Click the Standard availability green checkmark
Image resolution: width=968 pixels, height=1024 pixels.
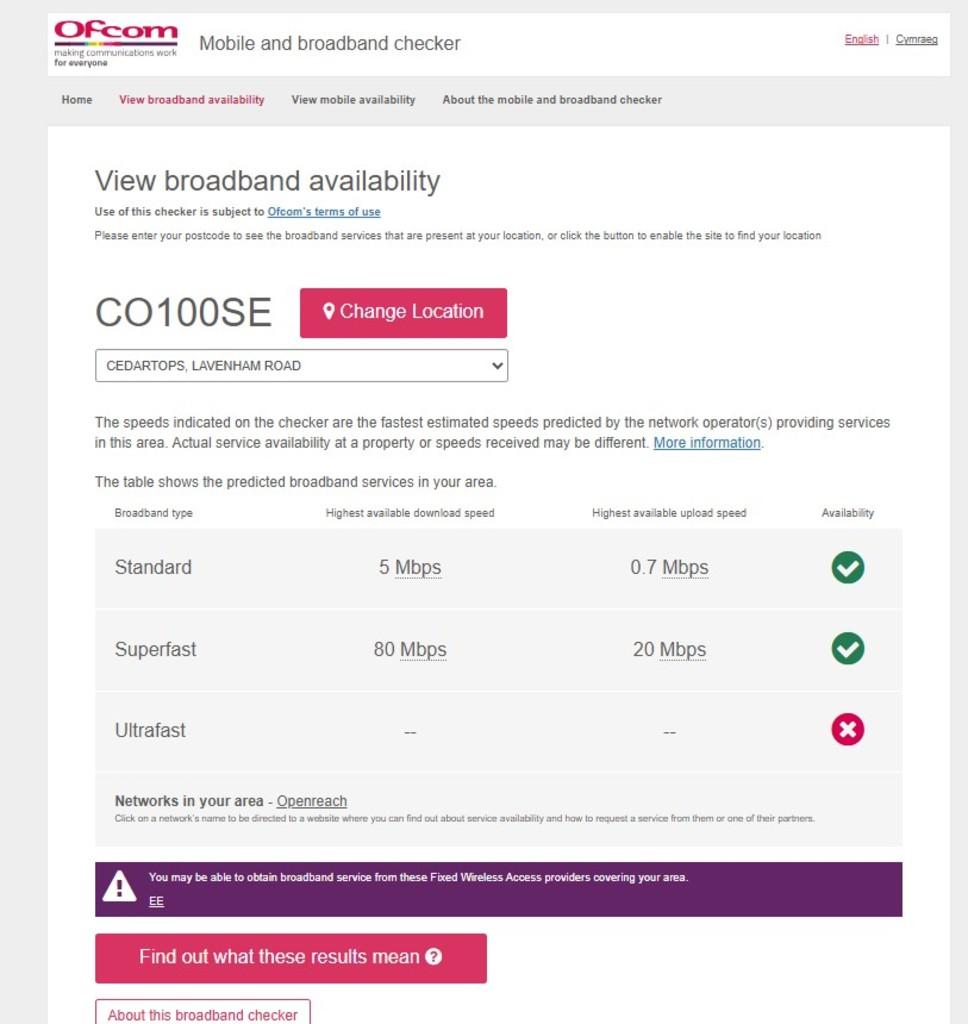point(847,567)
